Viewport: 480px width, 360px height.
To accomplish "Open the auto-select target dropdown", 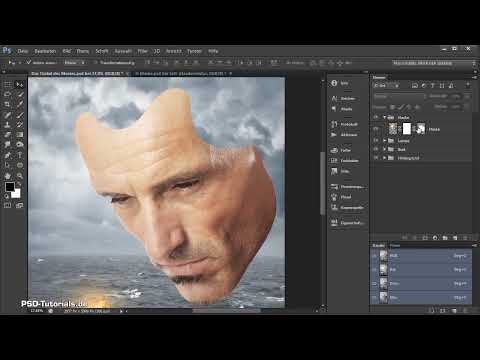I will [x=75, y=62].
